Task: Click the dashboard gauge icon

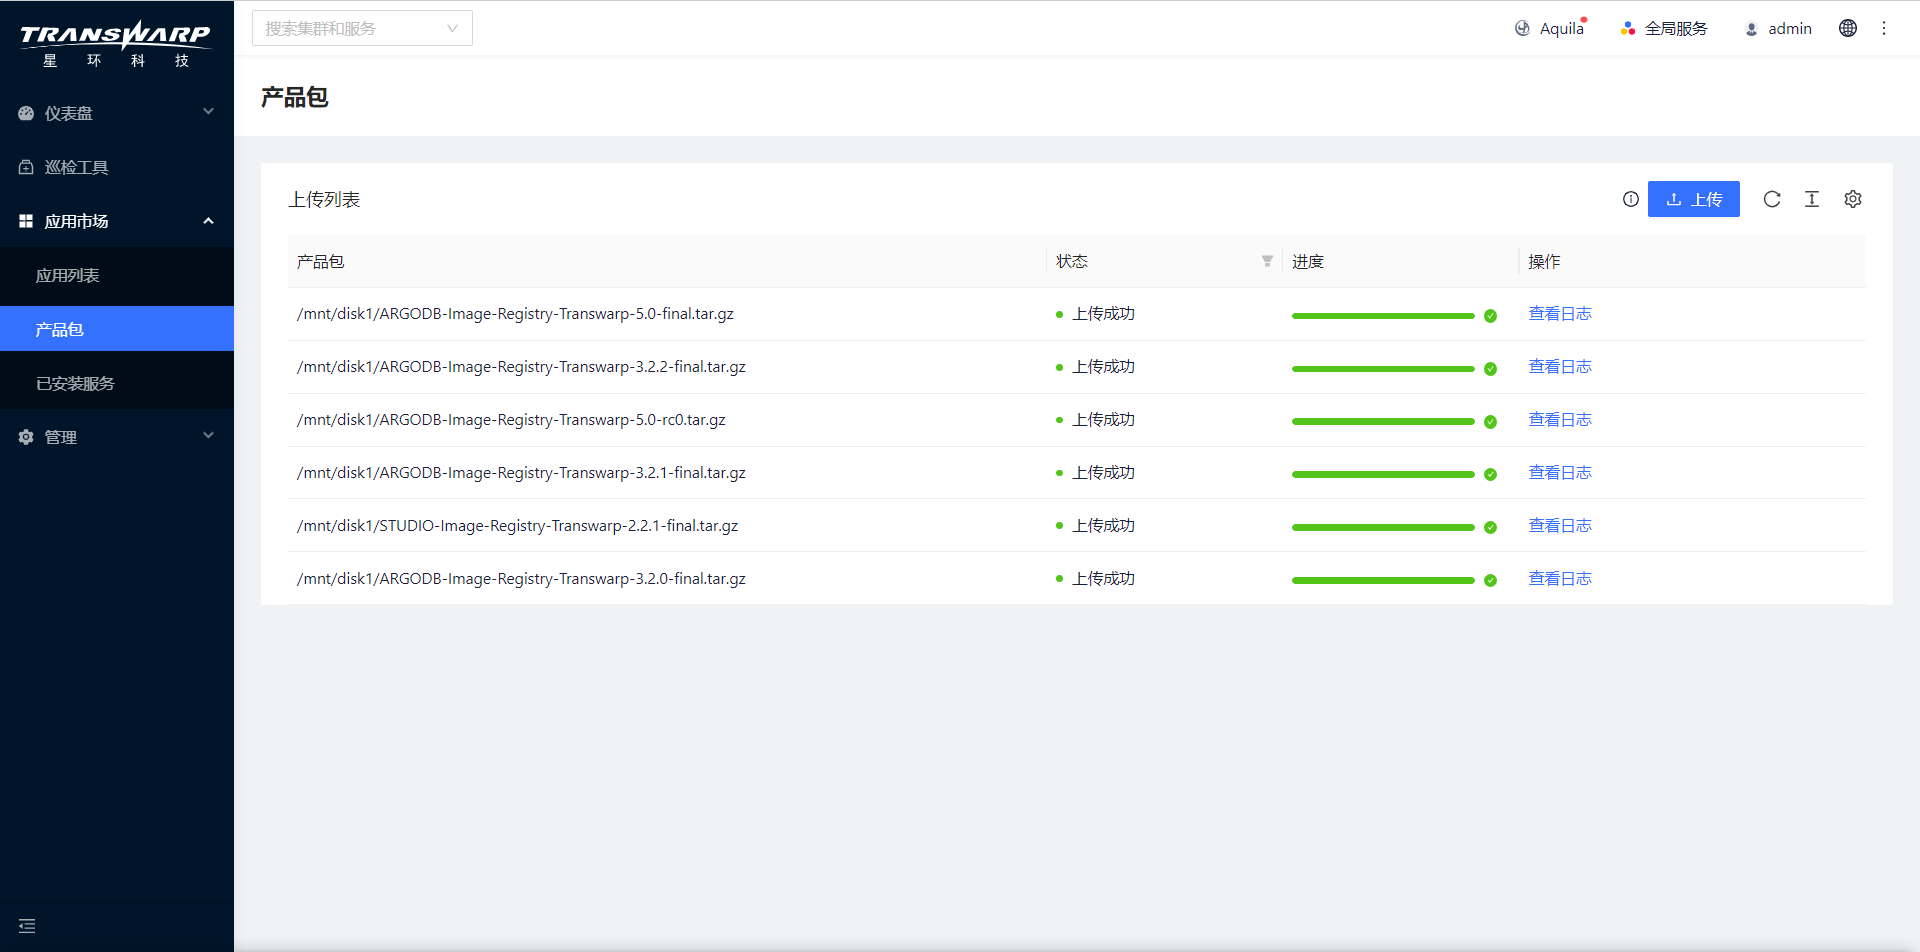Action: click(x=26, y=113)
